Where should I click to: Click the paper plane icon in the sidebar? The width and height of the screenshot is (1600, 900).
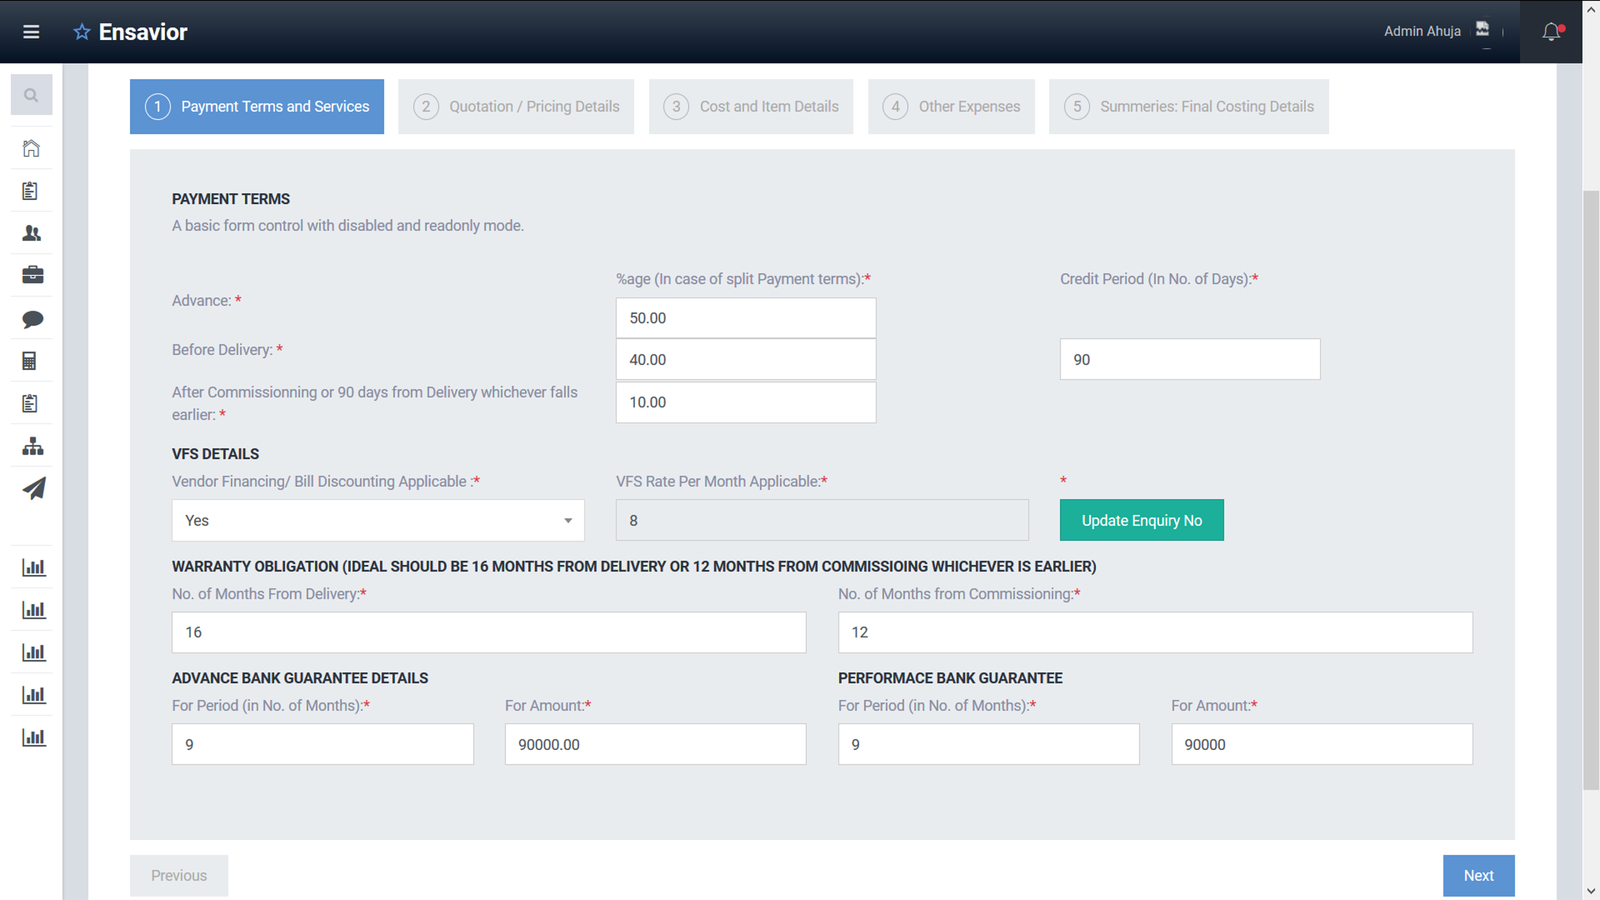[x=34, y=488]
